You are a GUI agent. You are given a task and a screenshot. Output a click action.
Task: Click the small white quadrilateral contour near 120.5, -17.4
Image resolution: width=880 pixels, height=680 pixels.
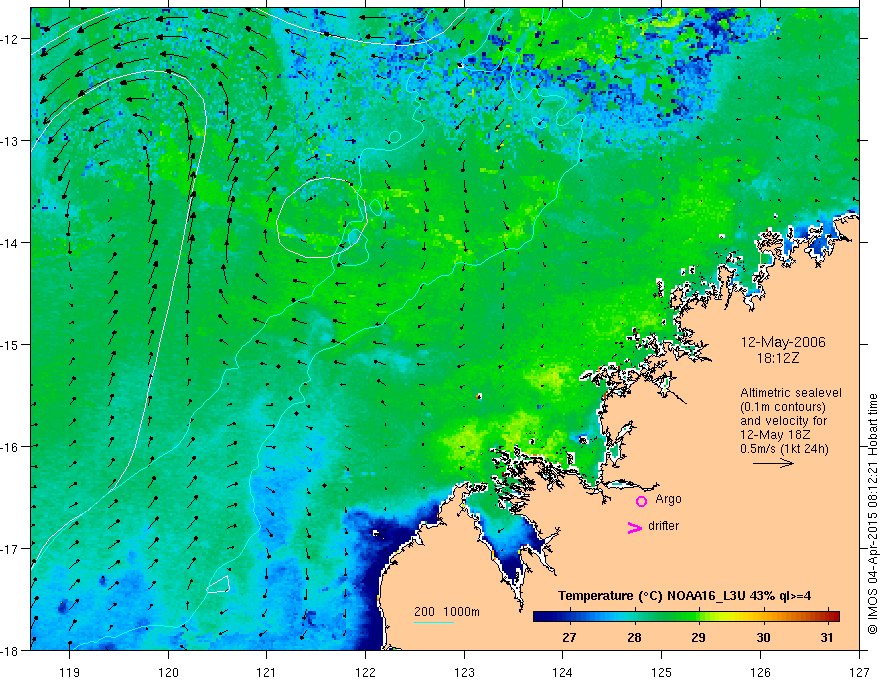click(218, 585)
